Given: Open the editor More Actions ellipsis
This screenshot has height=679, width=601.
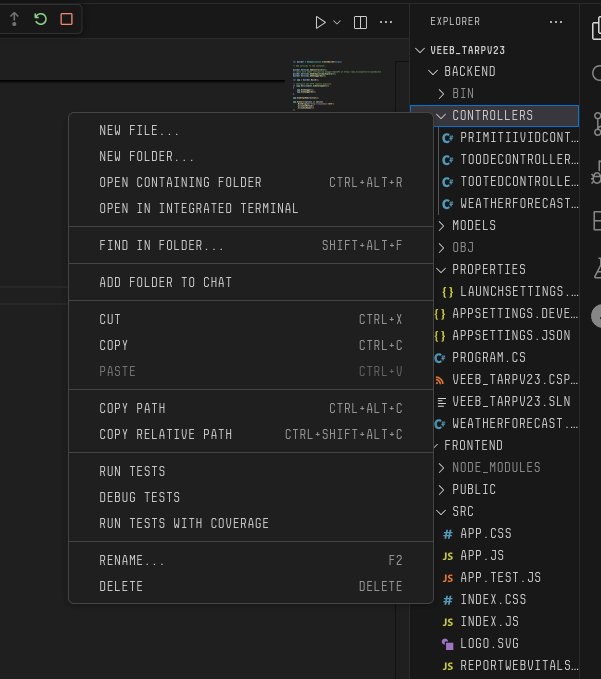Looking at the screenshot, I should pos(386,22).
